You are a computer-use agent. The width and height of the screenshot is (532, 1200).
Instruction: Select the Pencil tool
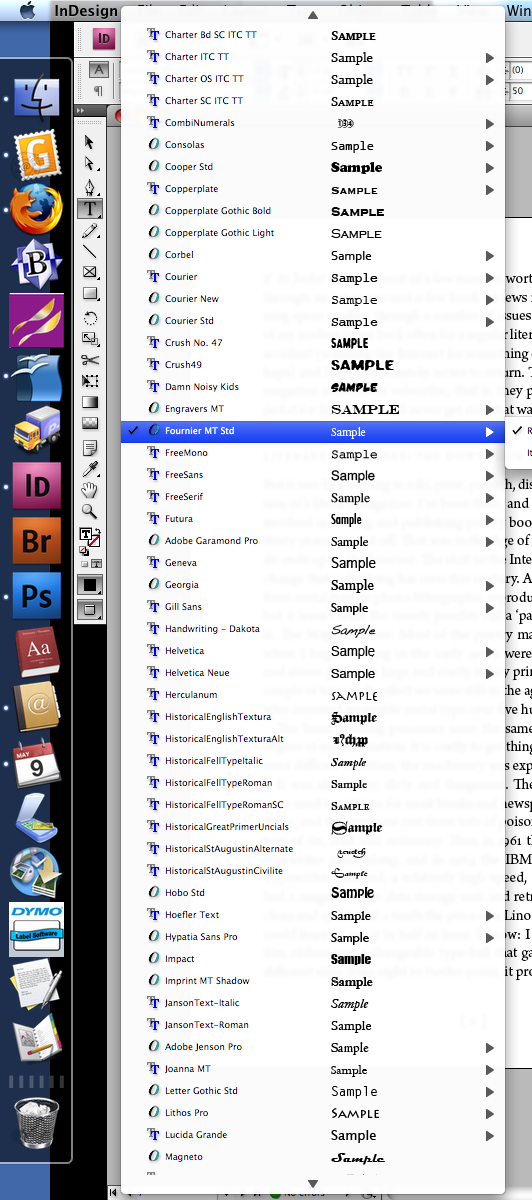90,230
